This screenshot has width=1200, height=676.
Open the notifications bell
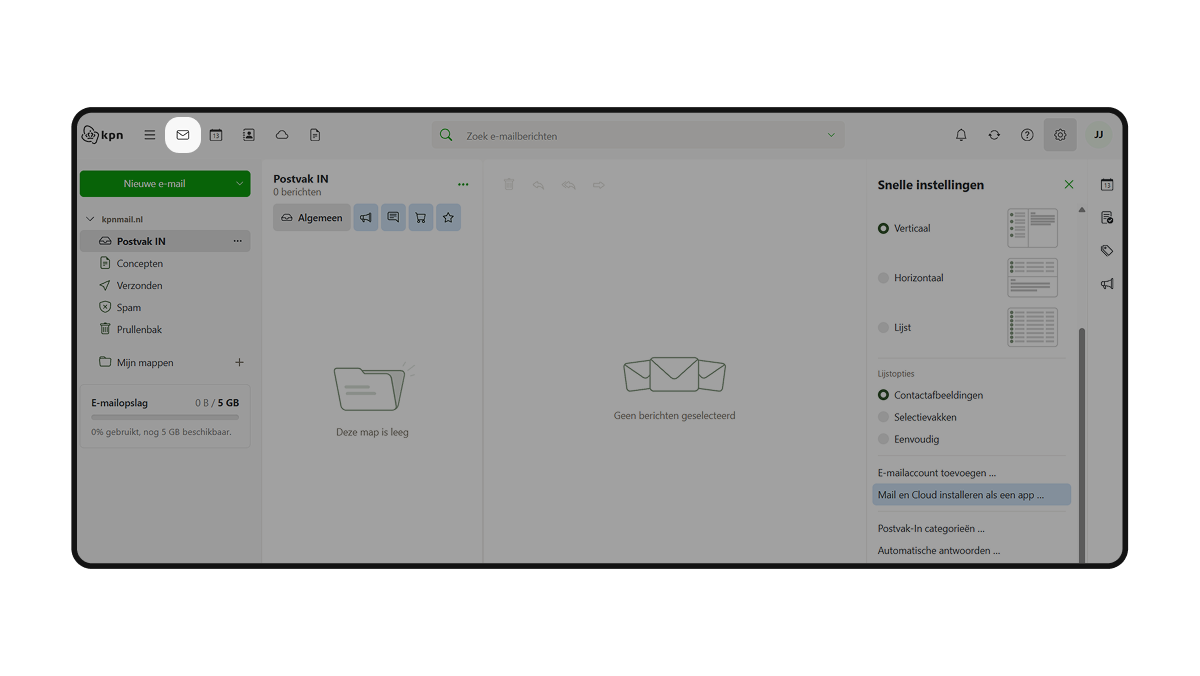click(x=961, y=135)
